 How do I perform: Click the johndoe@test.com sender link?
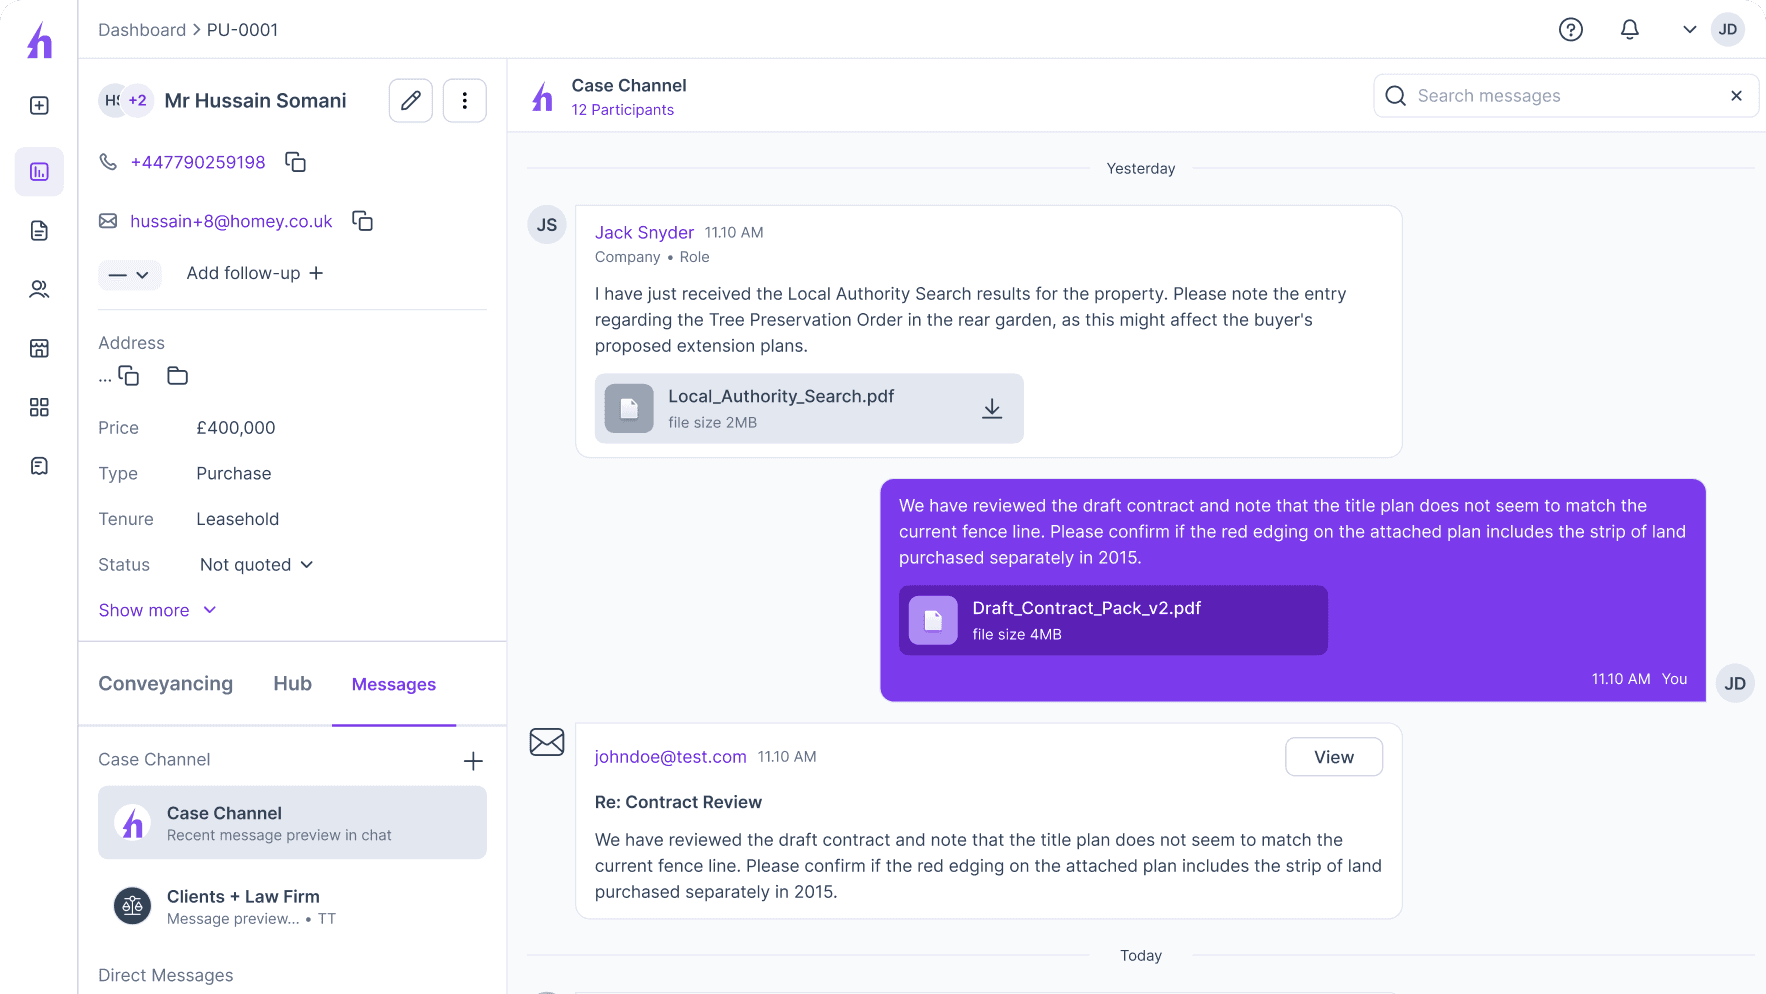[x=670, y=757]
